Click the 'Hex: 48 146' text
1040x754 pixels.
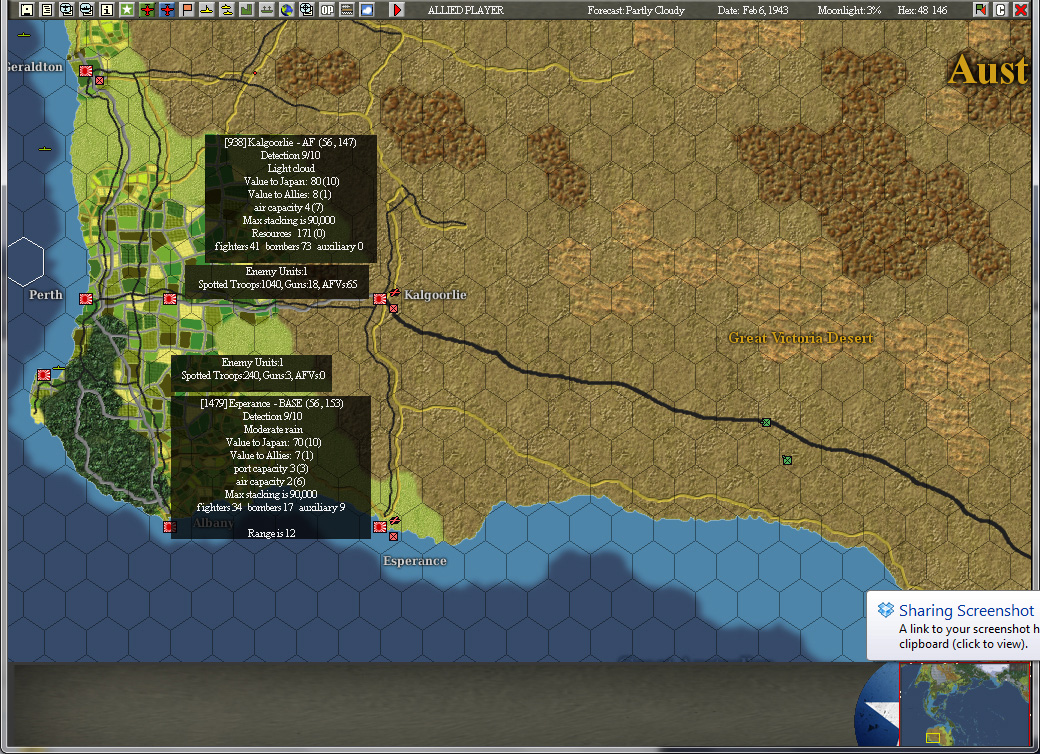coord(922,10)
